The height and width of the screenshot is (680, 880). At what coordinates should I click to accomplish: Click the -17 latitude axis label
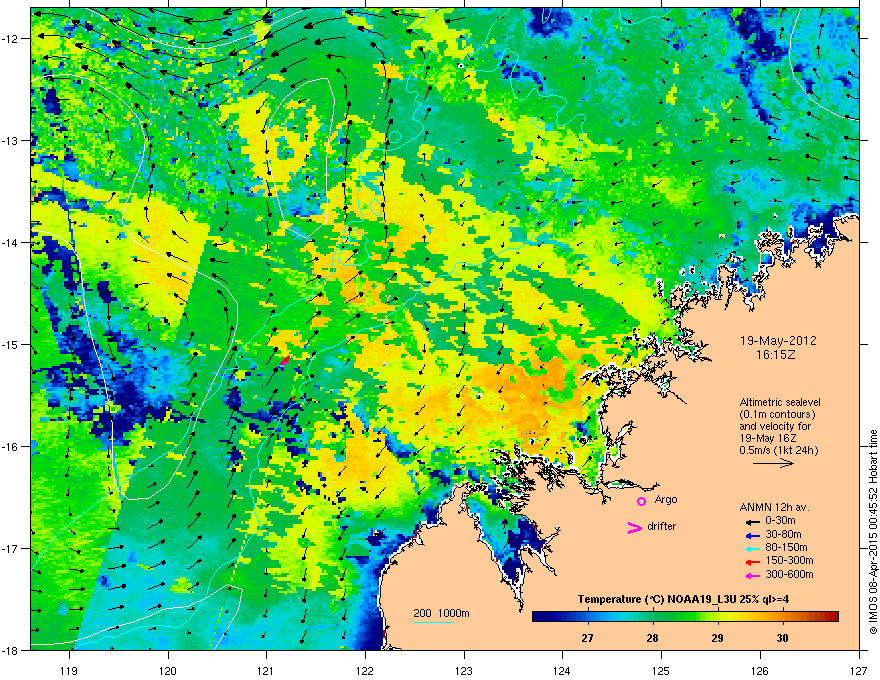(x=11, y=549)
